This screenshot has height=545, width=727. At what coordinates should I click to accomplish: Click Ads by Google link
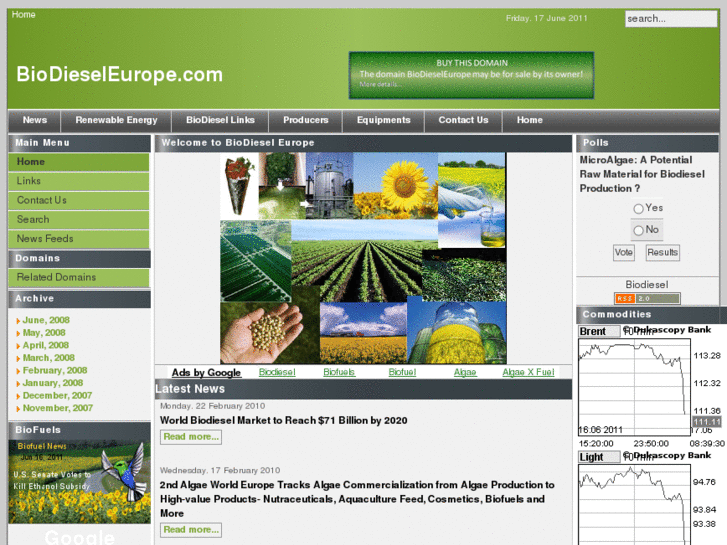pos(206,372)
